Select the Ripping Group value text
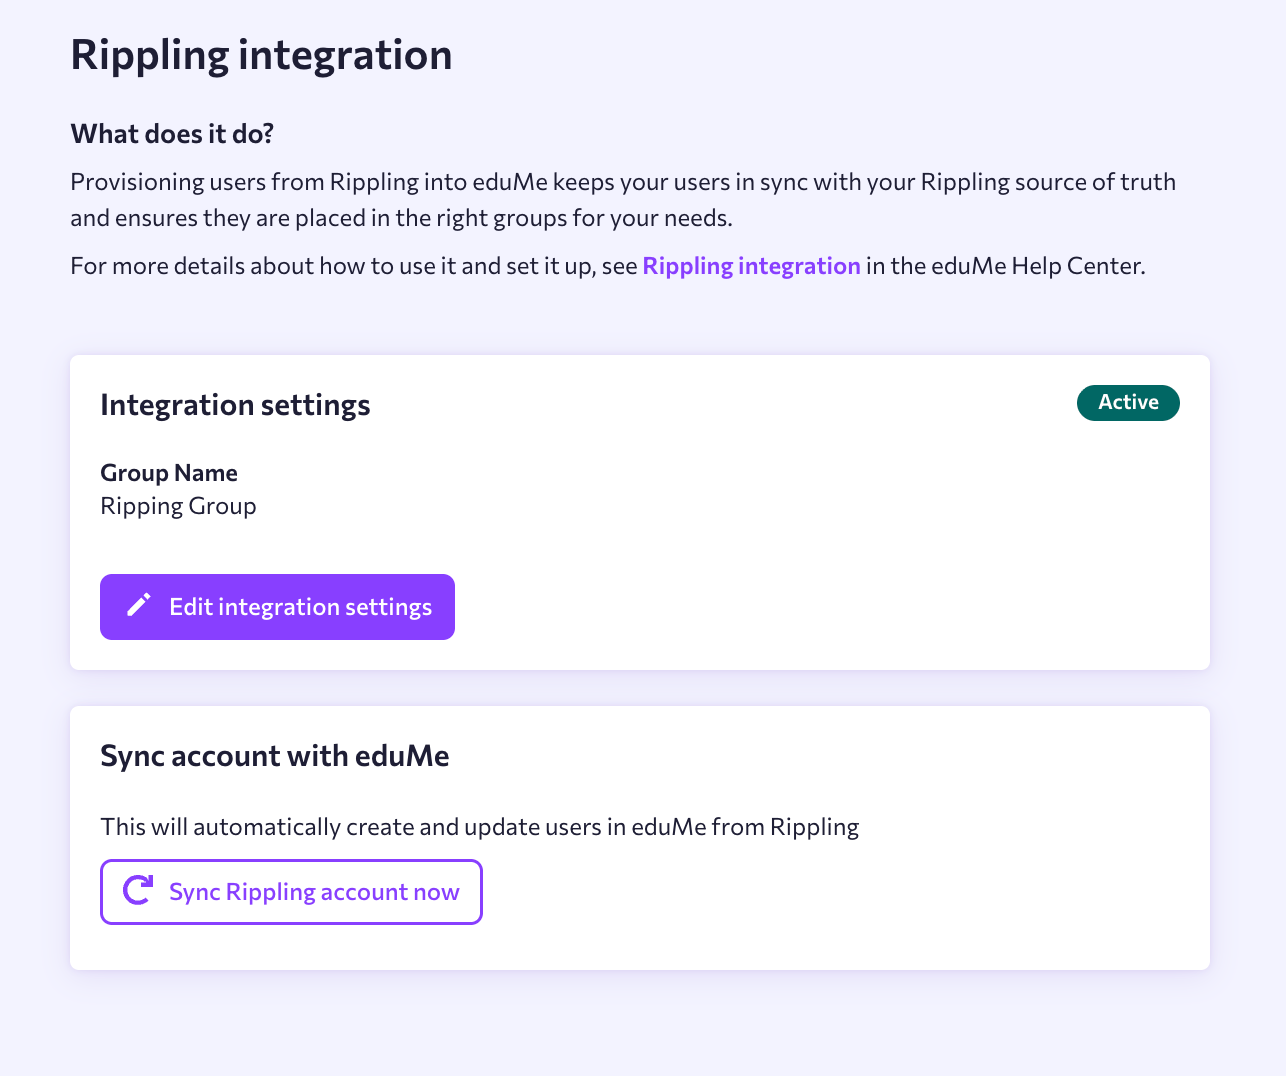Image resolution: width=1286 pixels, height=1076 pixels. tap(178, 505)
